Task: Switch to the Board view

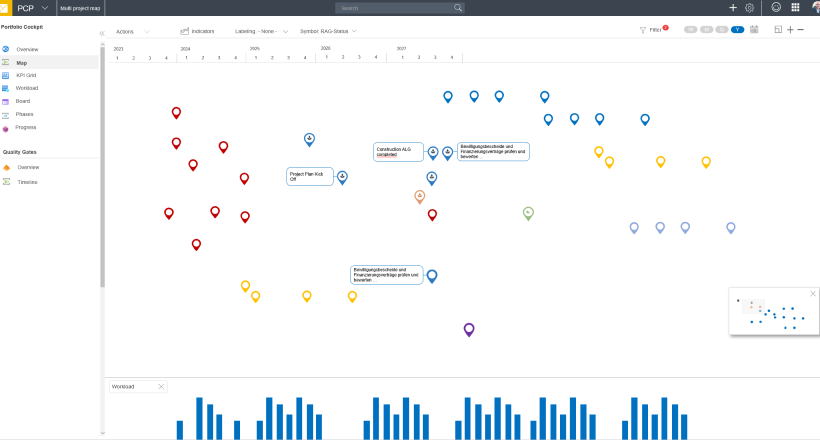Action: (23, 101)
